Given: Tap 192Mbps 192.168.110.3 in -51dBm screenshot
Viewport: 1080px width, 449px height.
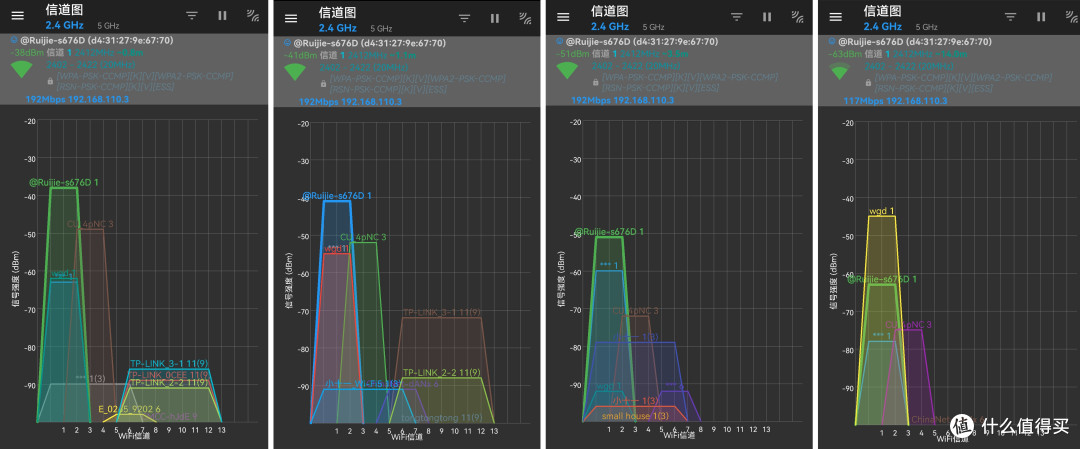Looking at the screenshot, I should 622,99.
